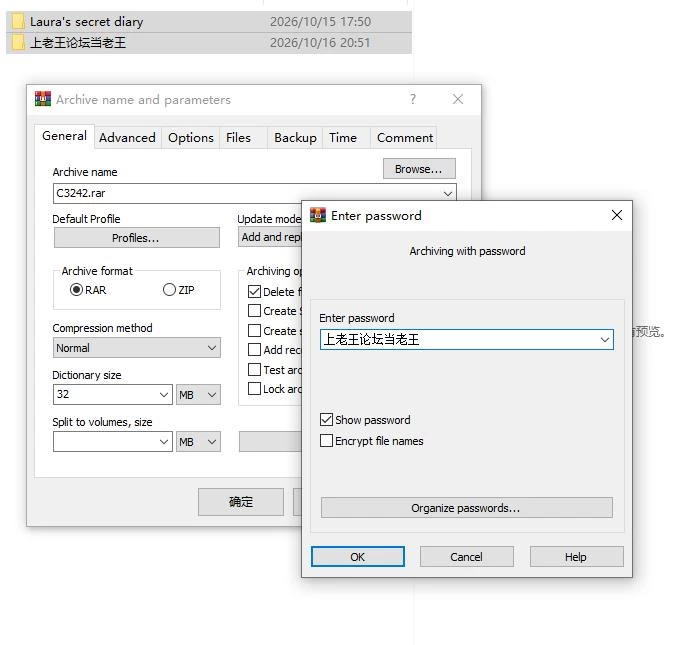This screenshot has width=696, height=645.
Task: Click WinRAR icon in Archive name and parameters title
Action: [x=43, y=99]
